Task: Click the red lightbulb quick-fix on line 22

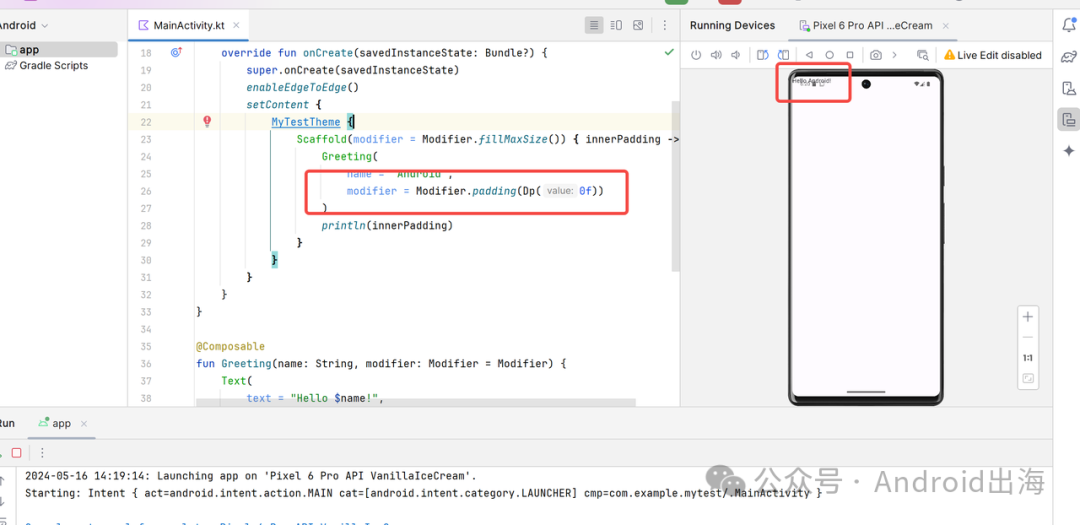Action: coord(206,121)
